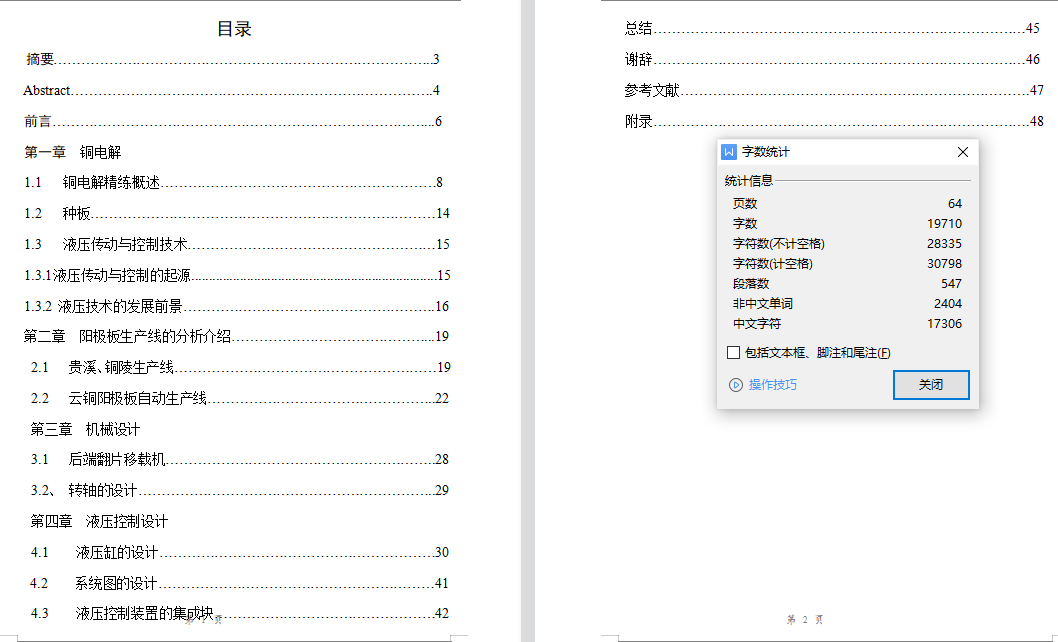Viewport: 1058px width, 642px height.
Task: Enable 包括文本框、脚注和尾注 checkbox
Action: (734, 352)
